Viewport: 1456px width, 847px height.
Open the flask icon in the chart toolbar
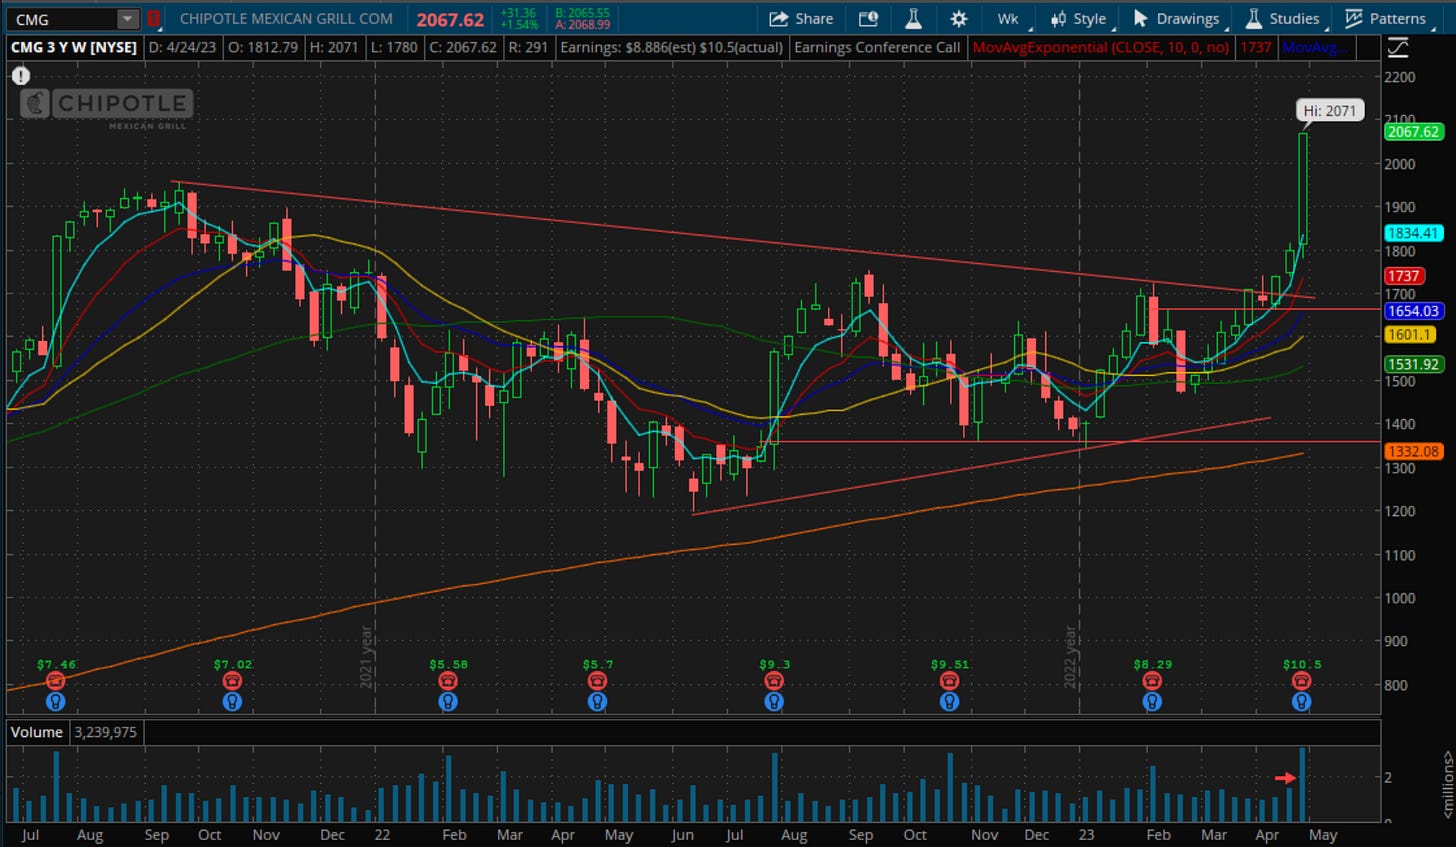(913, 18)
